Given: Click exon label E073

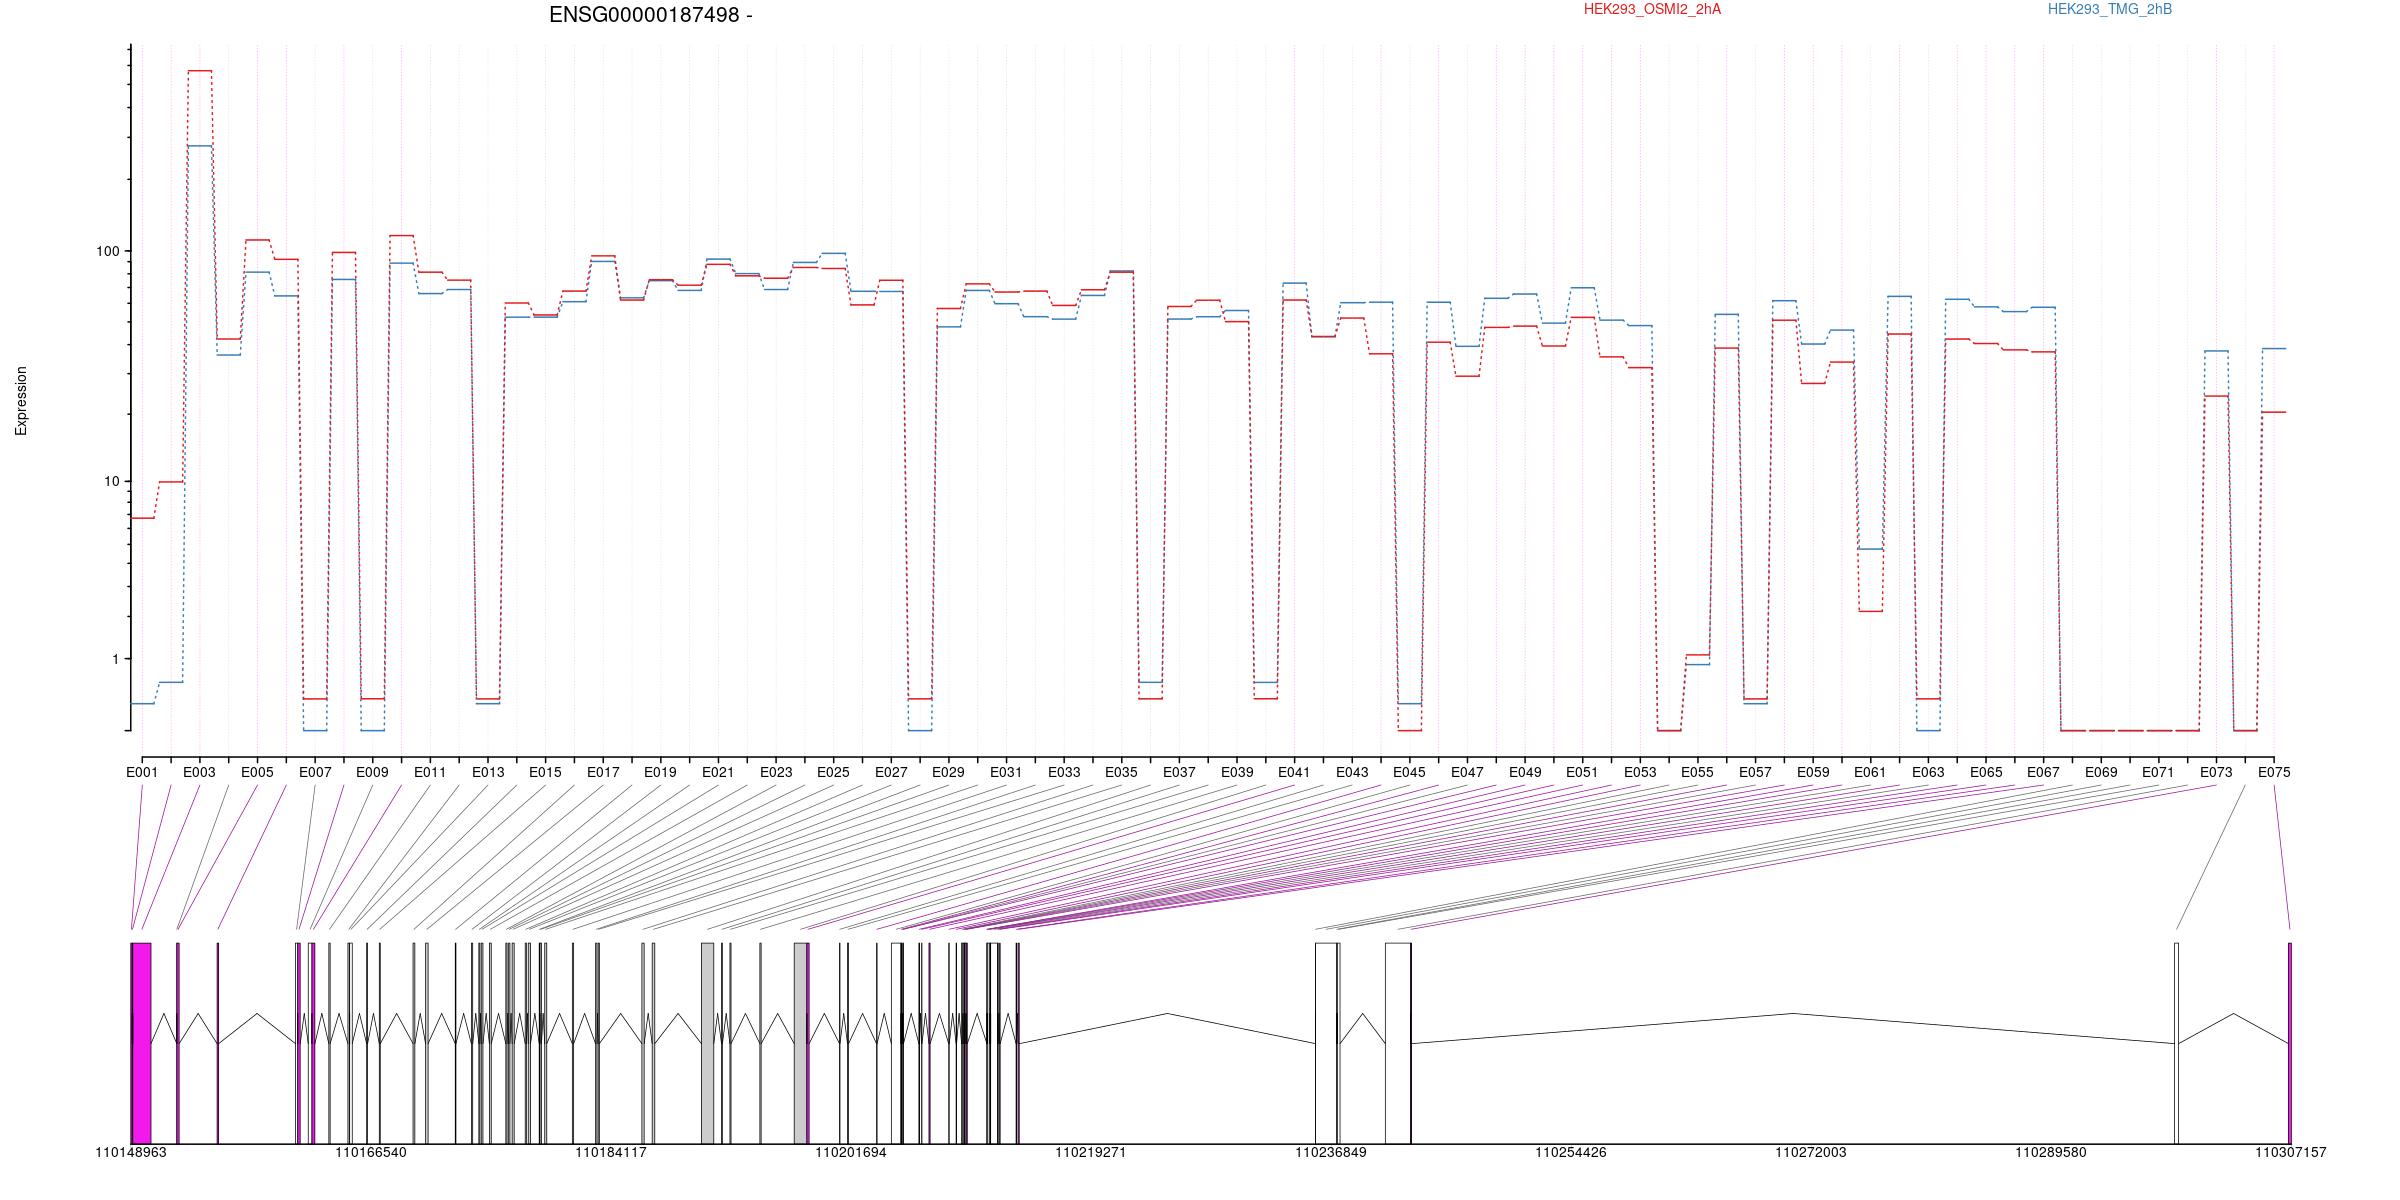Looking at the screenshot, I should tap(2216, 772).
